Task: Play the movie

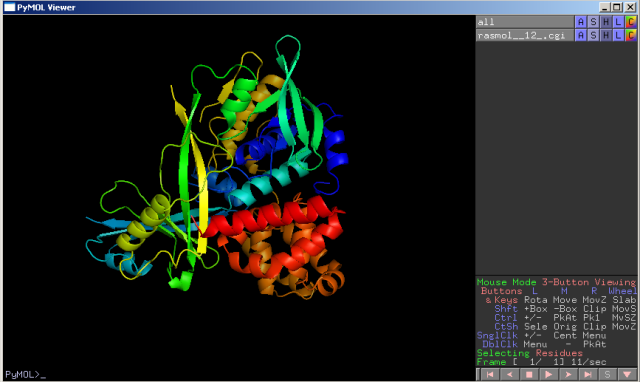Action: pos(549,374)
